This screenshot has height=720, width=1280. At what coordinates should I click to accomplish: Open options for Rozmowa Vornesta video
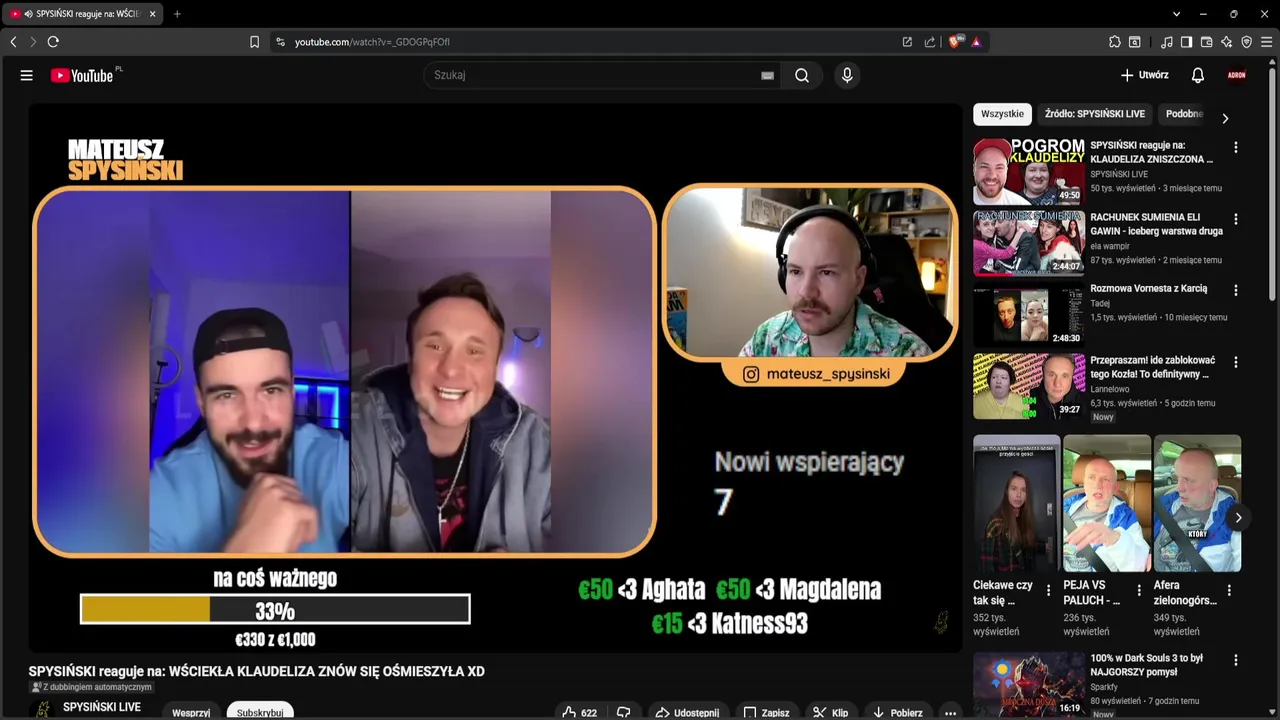pyautogui.click(x=1236, y=290)
